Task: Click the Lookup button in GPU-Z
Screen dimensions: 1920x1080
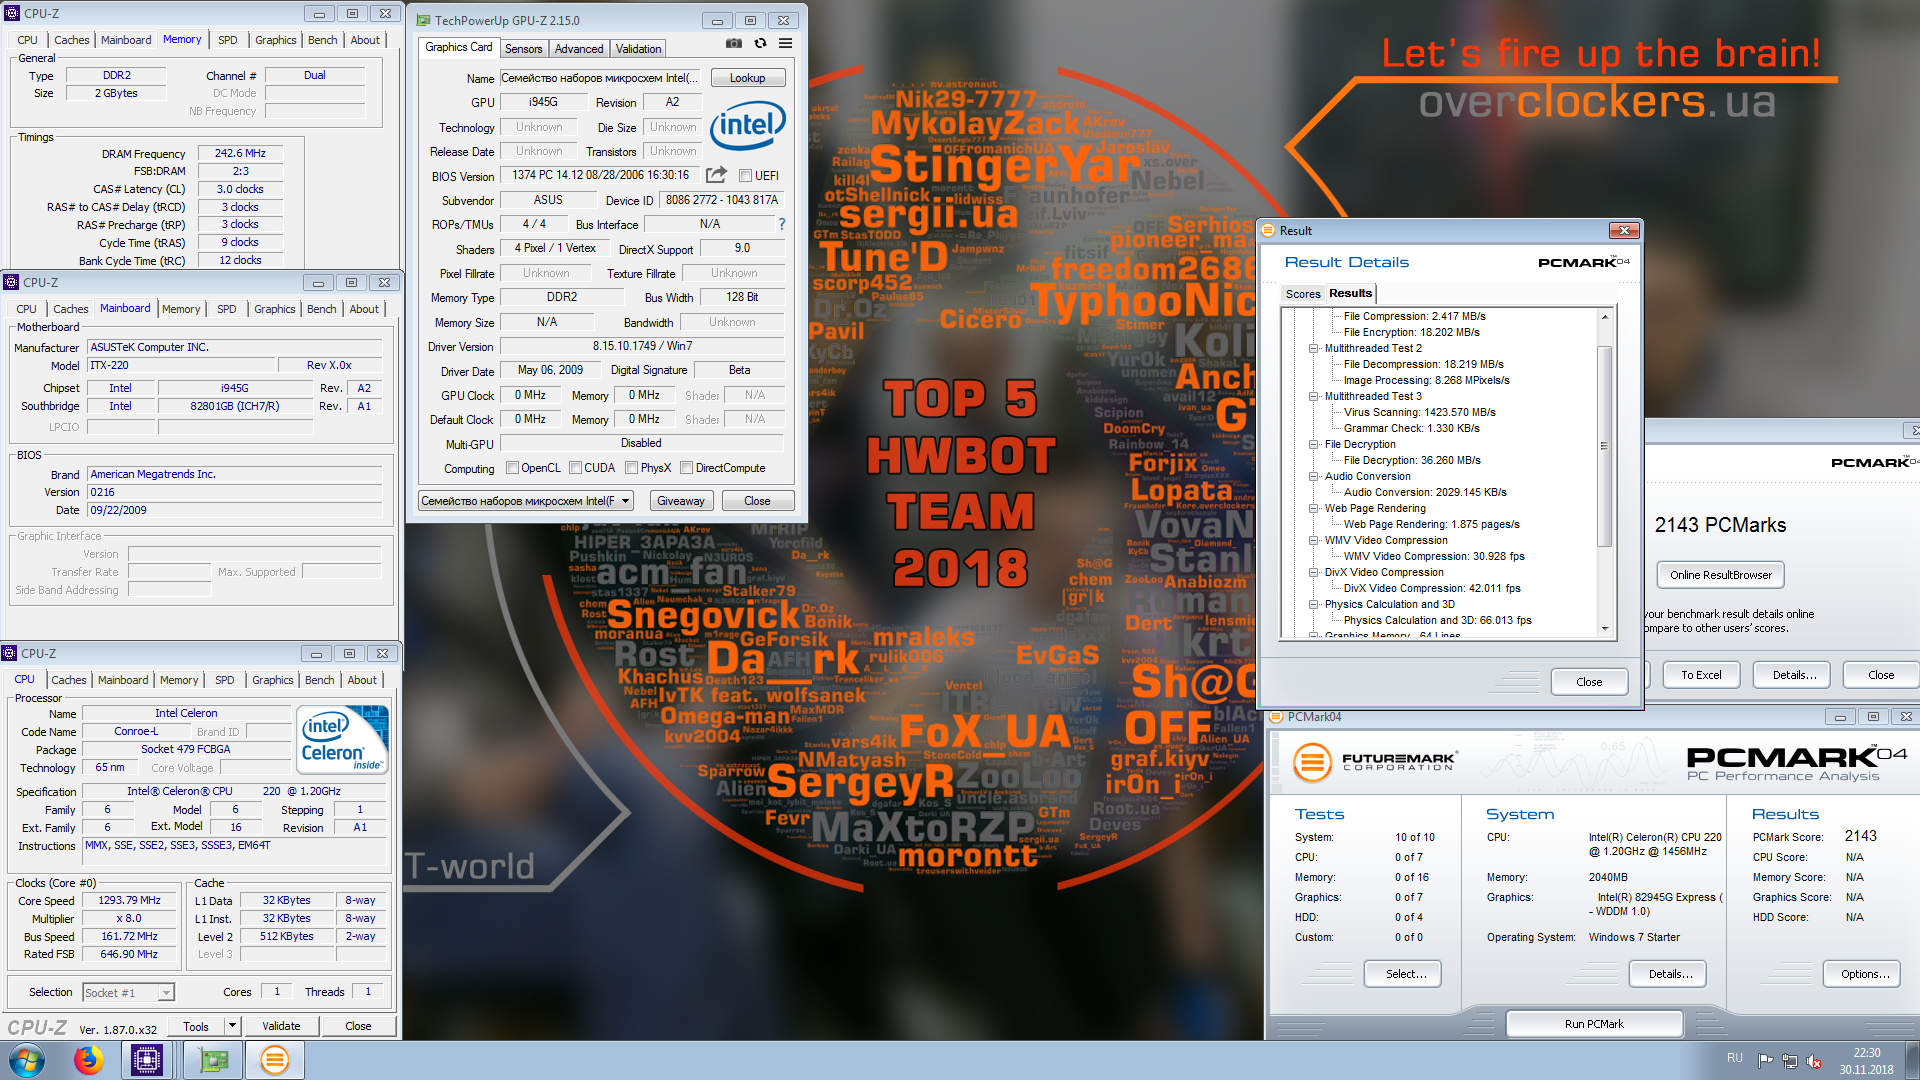Action: point(747,78)
